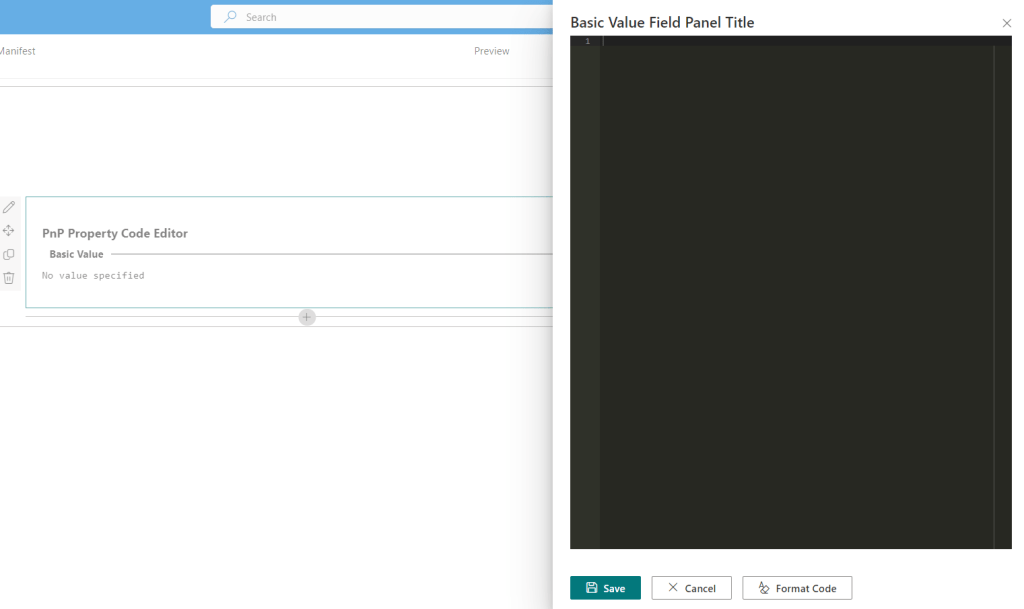Click the 'No value specified' text
The width and height of the screenshot is (1024, 609).
(x=93, y=276)
